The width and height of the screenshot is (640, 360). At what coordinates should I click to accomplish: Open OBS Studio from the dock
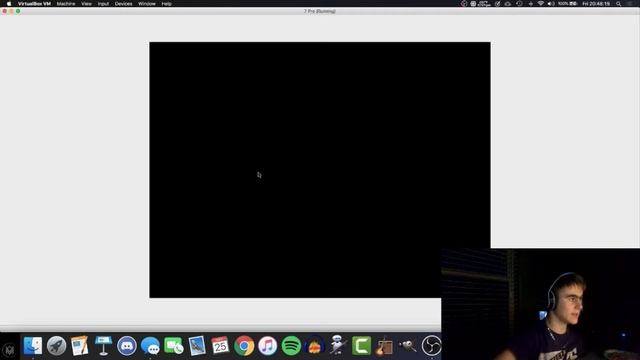pos(431,346)
